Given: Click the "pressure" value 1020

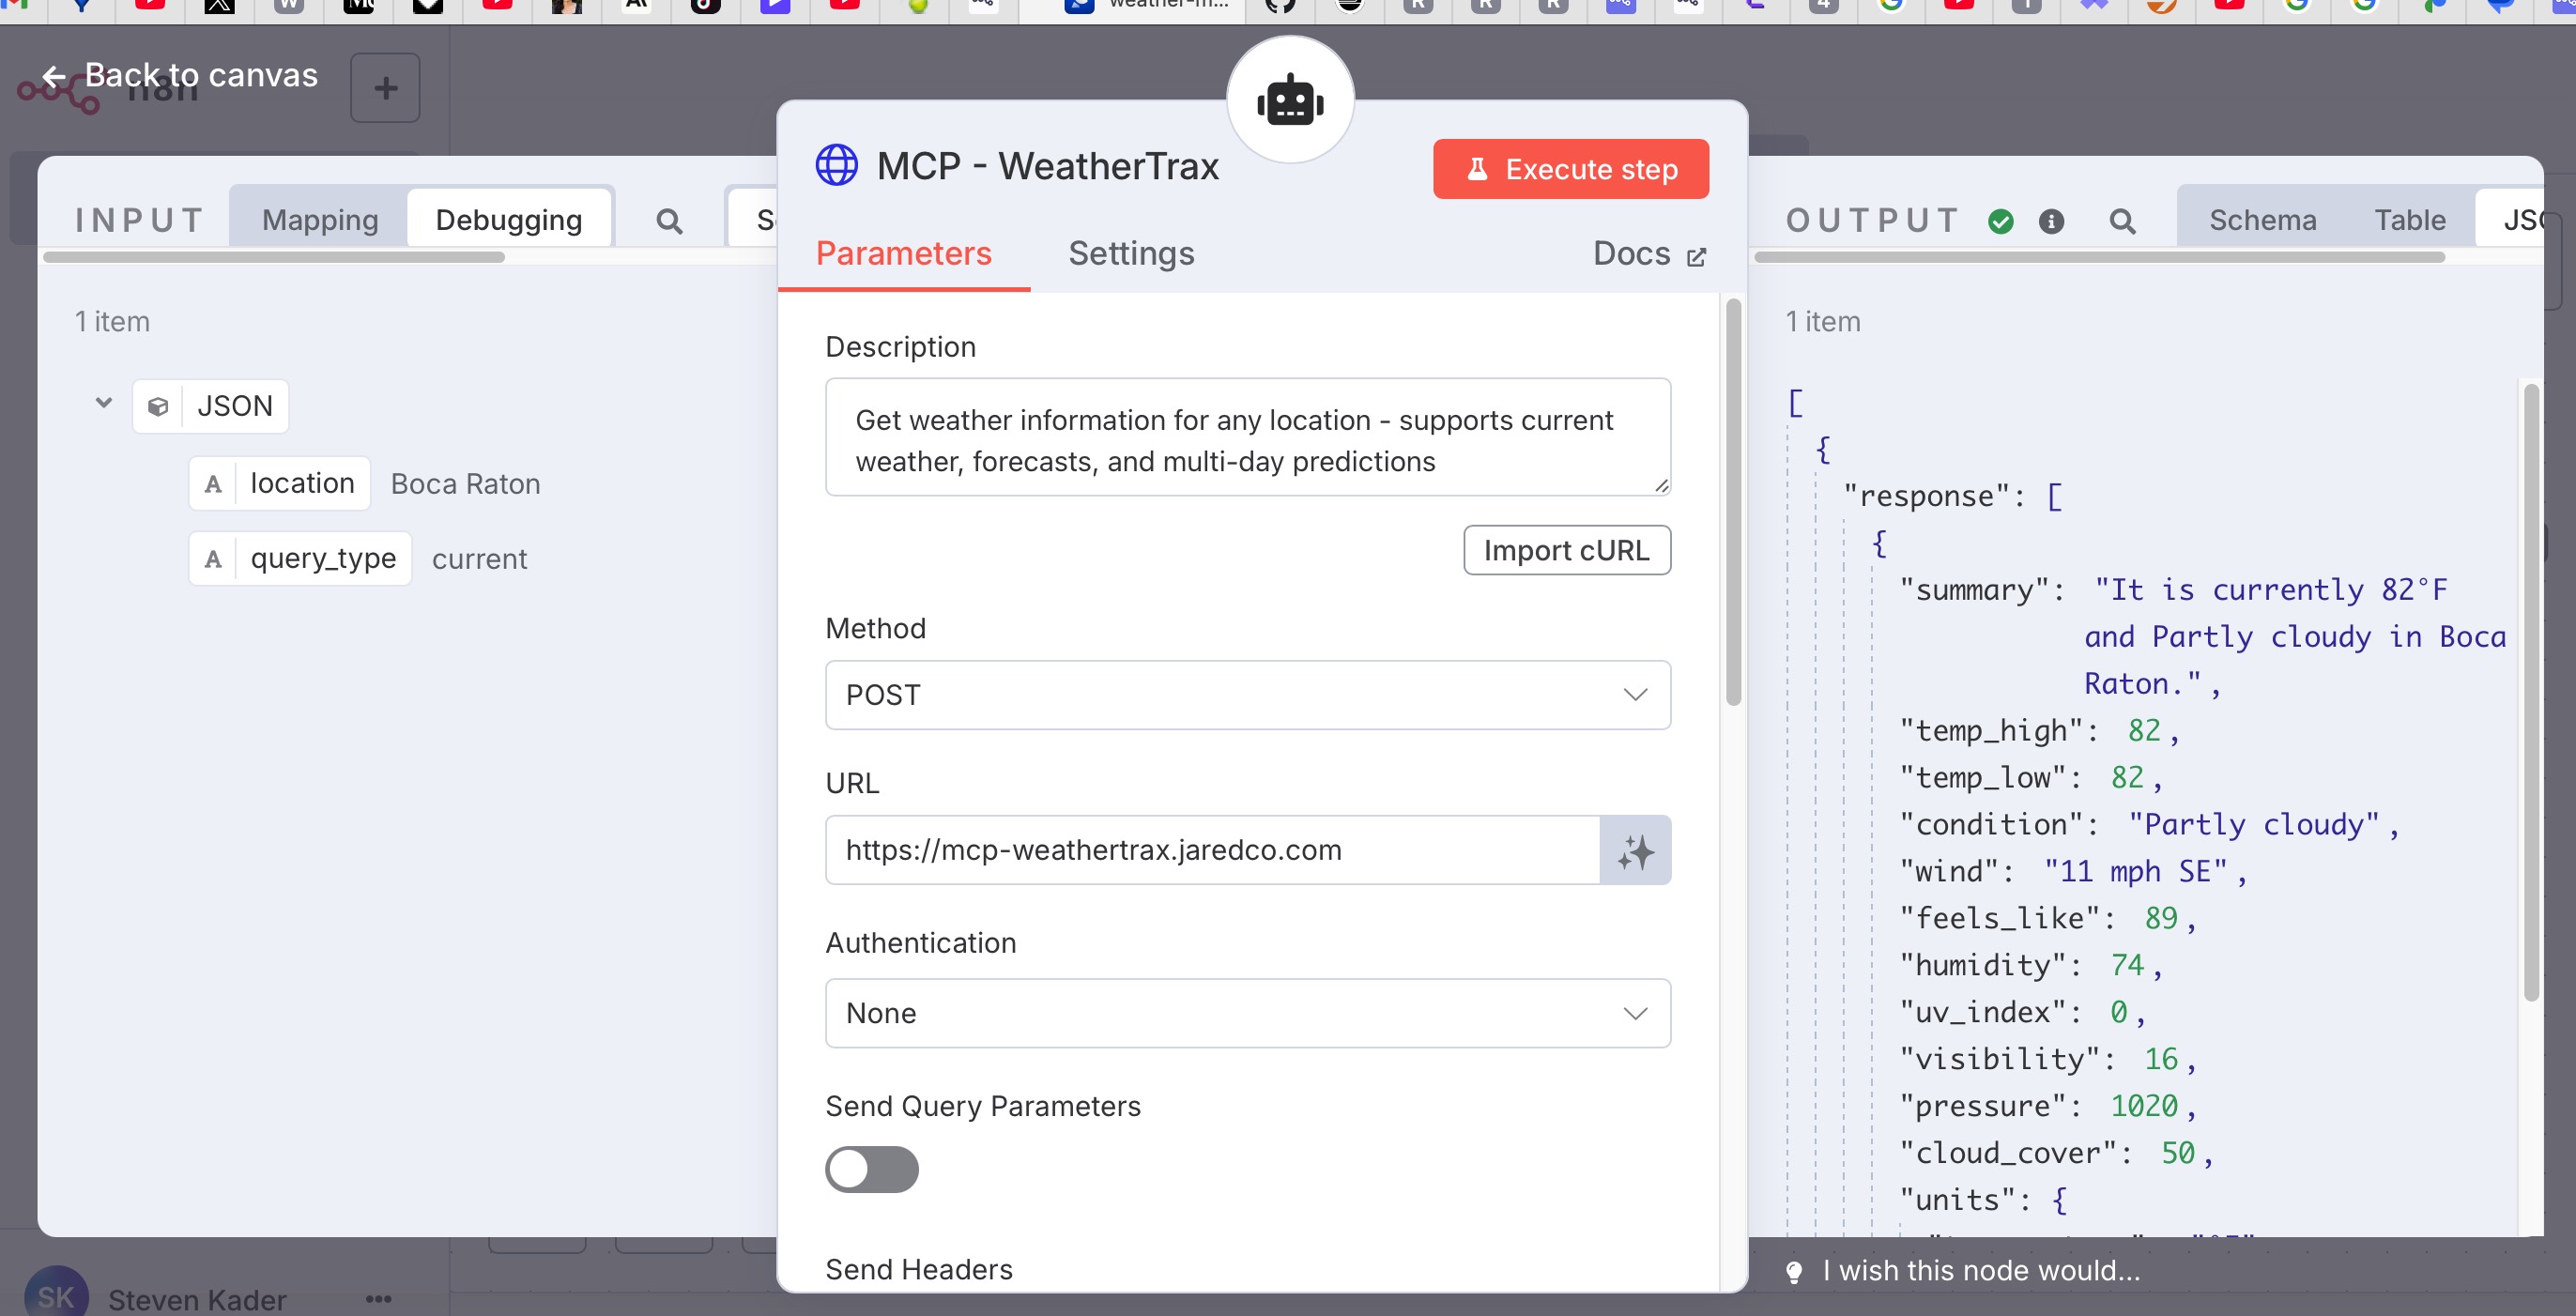Looking at the screenshot, I should click(2144, 1106).
